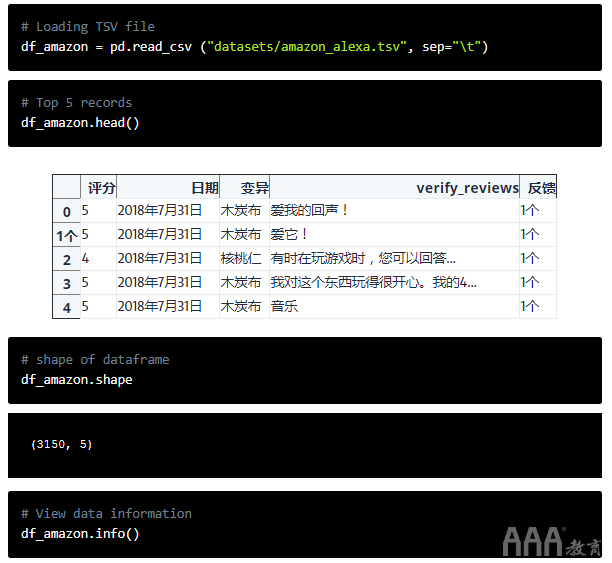Image resolution: width=612 pixels, height=563 pixels.
Task: Click the '# Top 5 records' comment
Action: tap(76, 103)
